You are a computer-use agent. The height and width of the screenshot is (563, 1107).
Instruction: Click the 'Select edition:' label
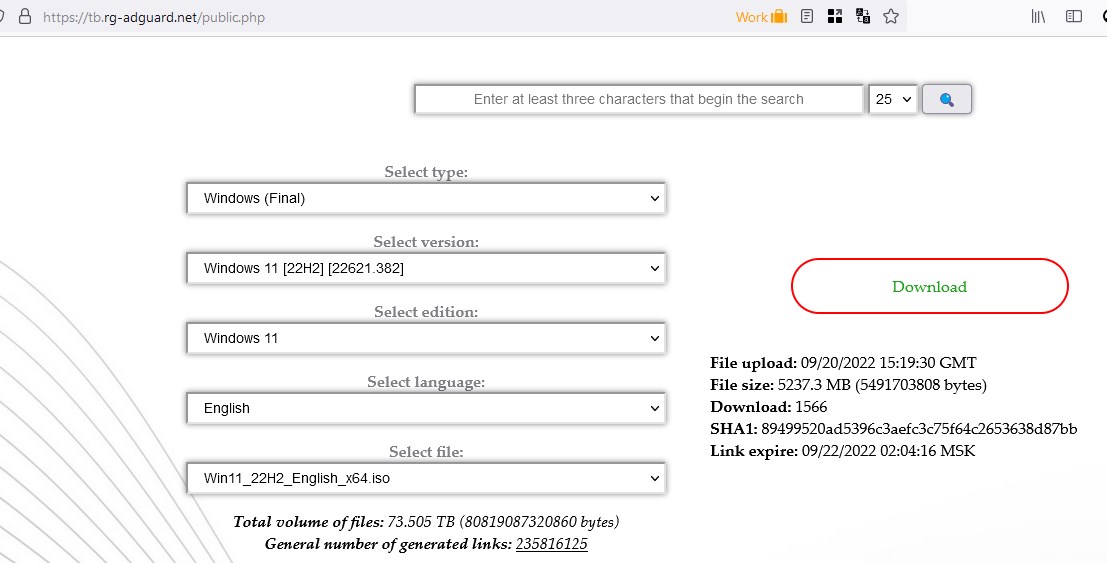point(426,312)
